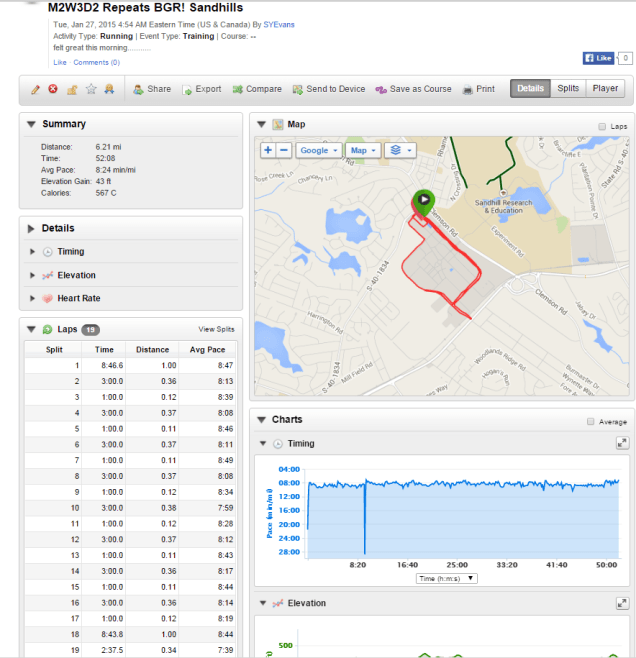This screenshot has height=658, width=636.
Task: Maximize the Elevation chart with expand icon
Action: tap(622, 603)
